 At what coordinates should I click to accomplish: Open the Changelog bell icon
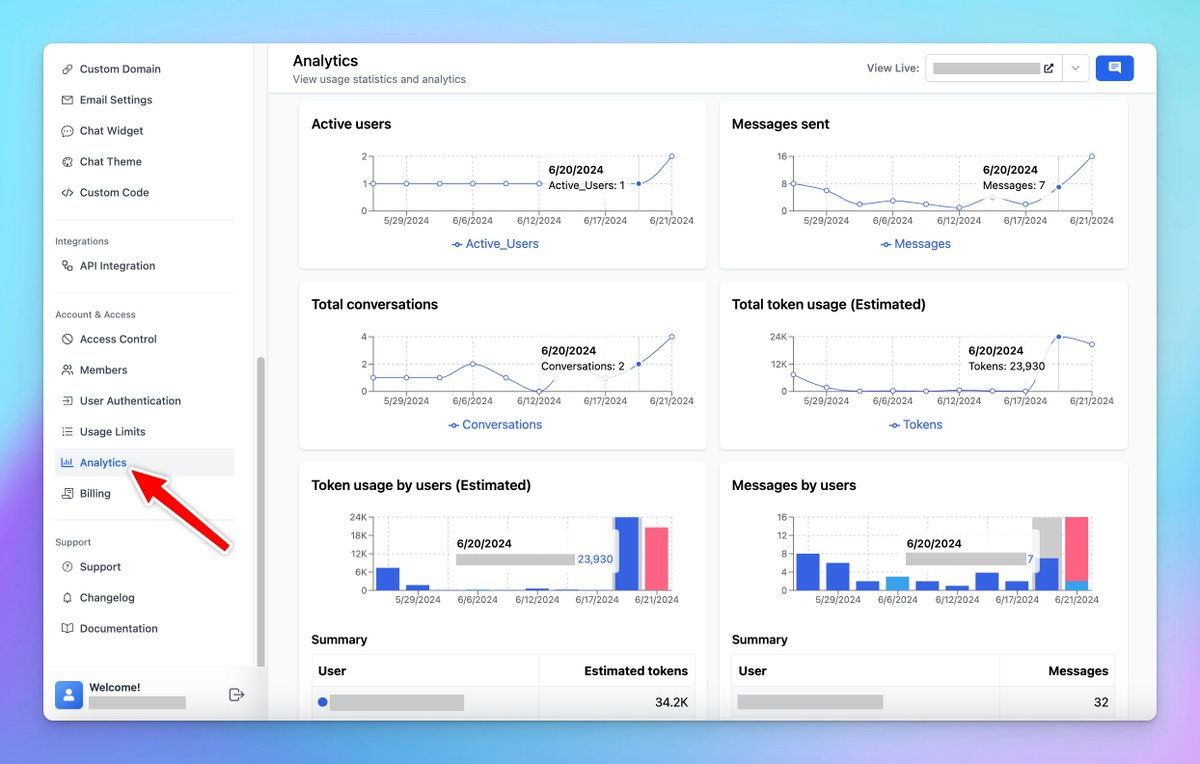(x=67, y=598)
